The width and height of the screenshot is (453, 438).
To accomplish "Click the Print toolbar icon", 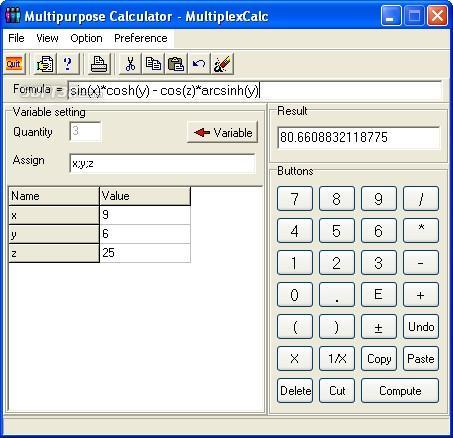I will point(99,64).
